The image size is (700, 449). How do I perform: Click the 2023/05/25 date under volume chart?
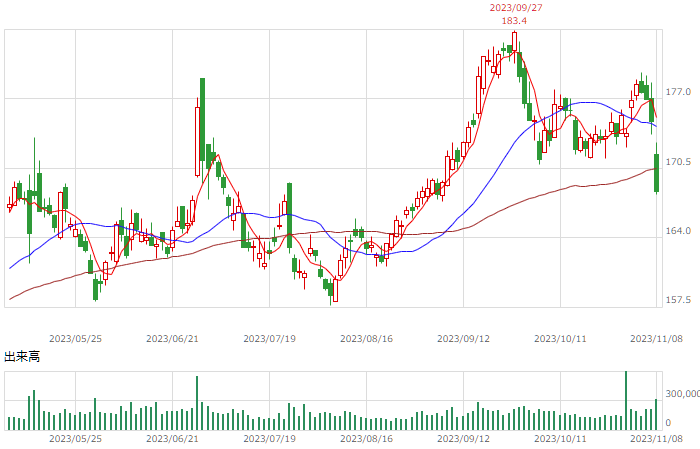pyautogui.click(x=75, y=439)
